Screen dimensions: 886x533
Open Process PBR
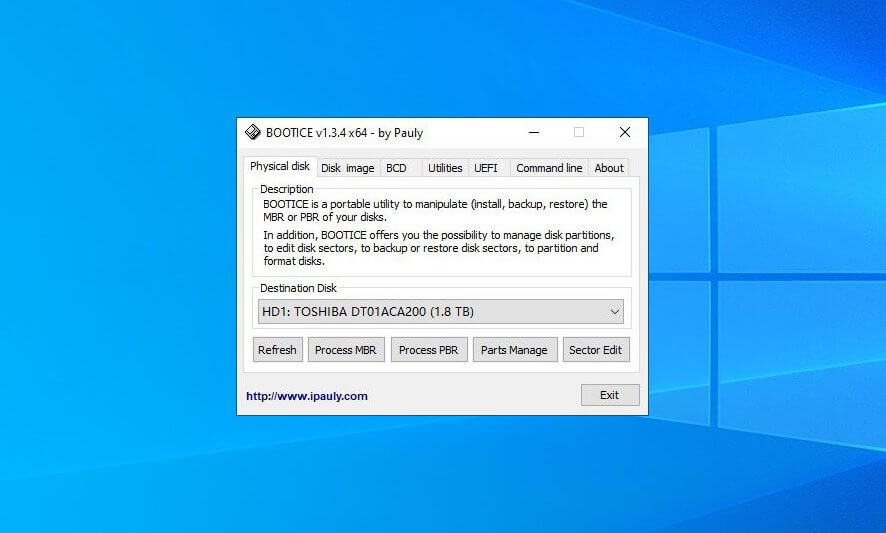[429, 350]
